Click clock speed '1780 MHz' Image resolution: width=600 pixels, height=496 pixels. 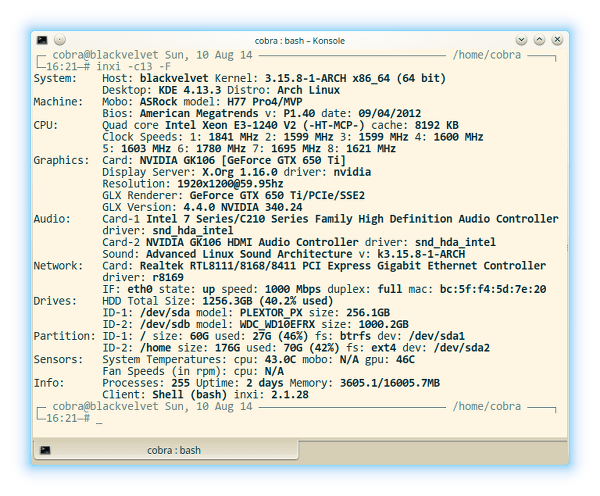coord(220,149)
